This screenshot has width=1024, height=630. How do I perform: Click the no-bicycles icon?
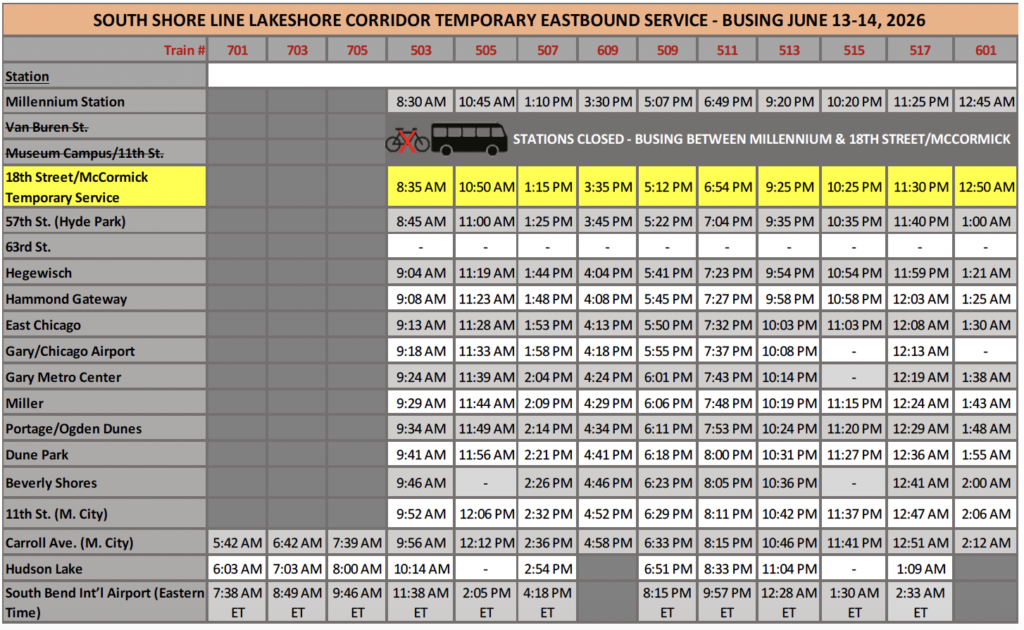407,140
